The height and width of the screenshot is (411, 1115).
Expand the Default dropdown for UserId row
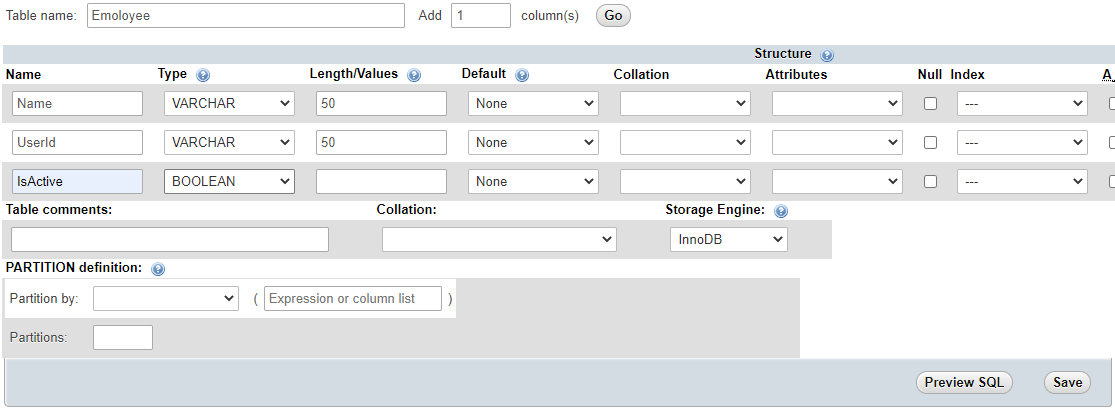coord(533,142)
